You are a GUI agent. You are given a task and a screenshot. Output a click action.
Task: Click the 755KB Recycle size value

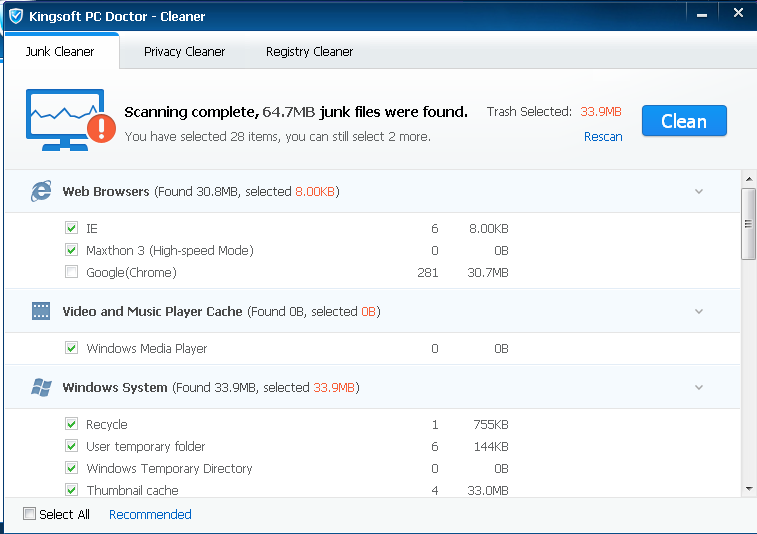491,424
